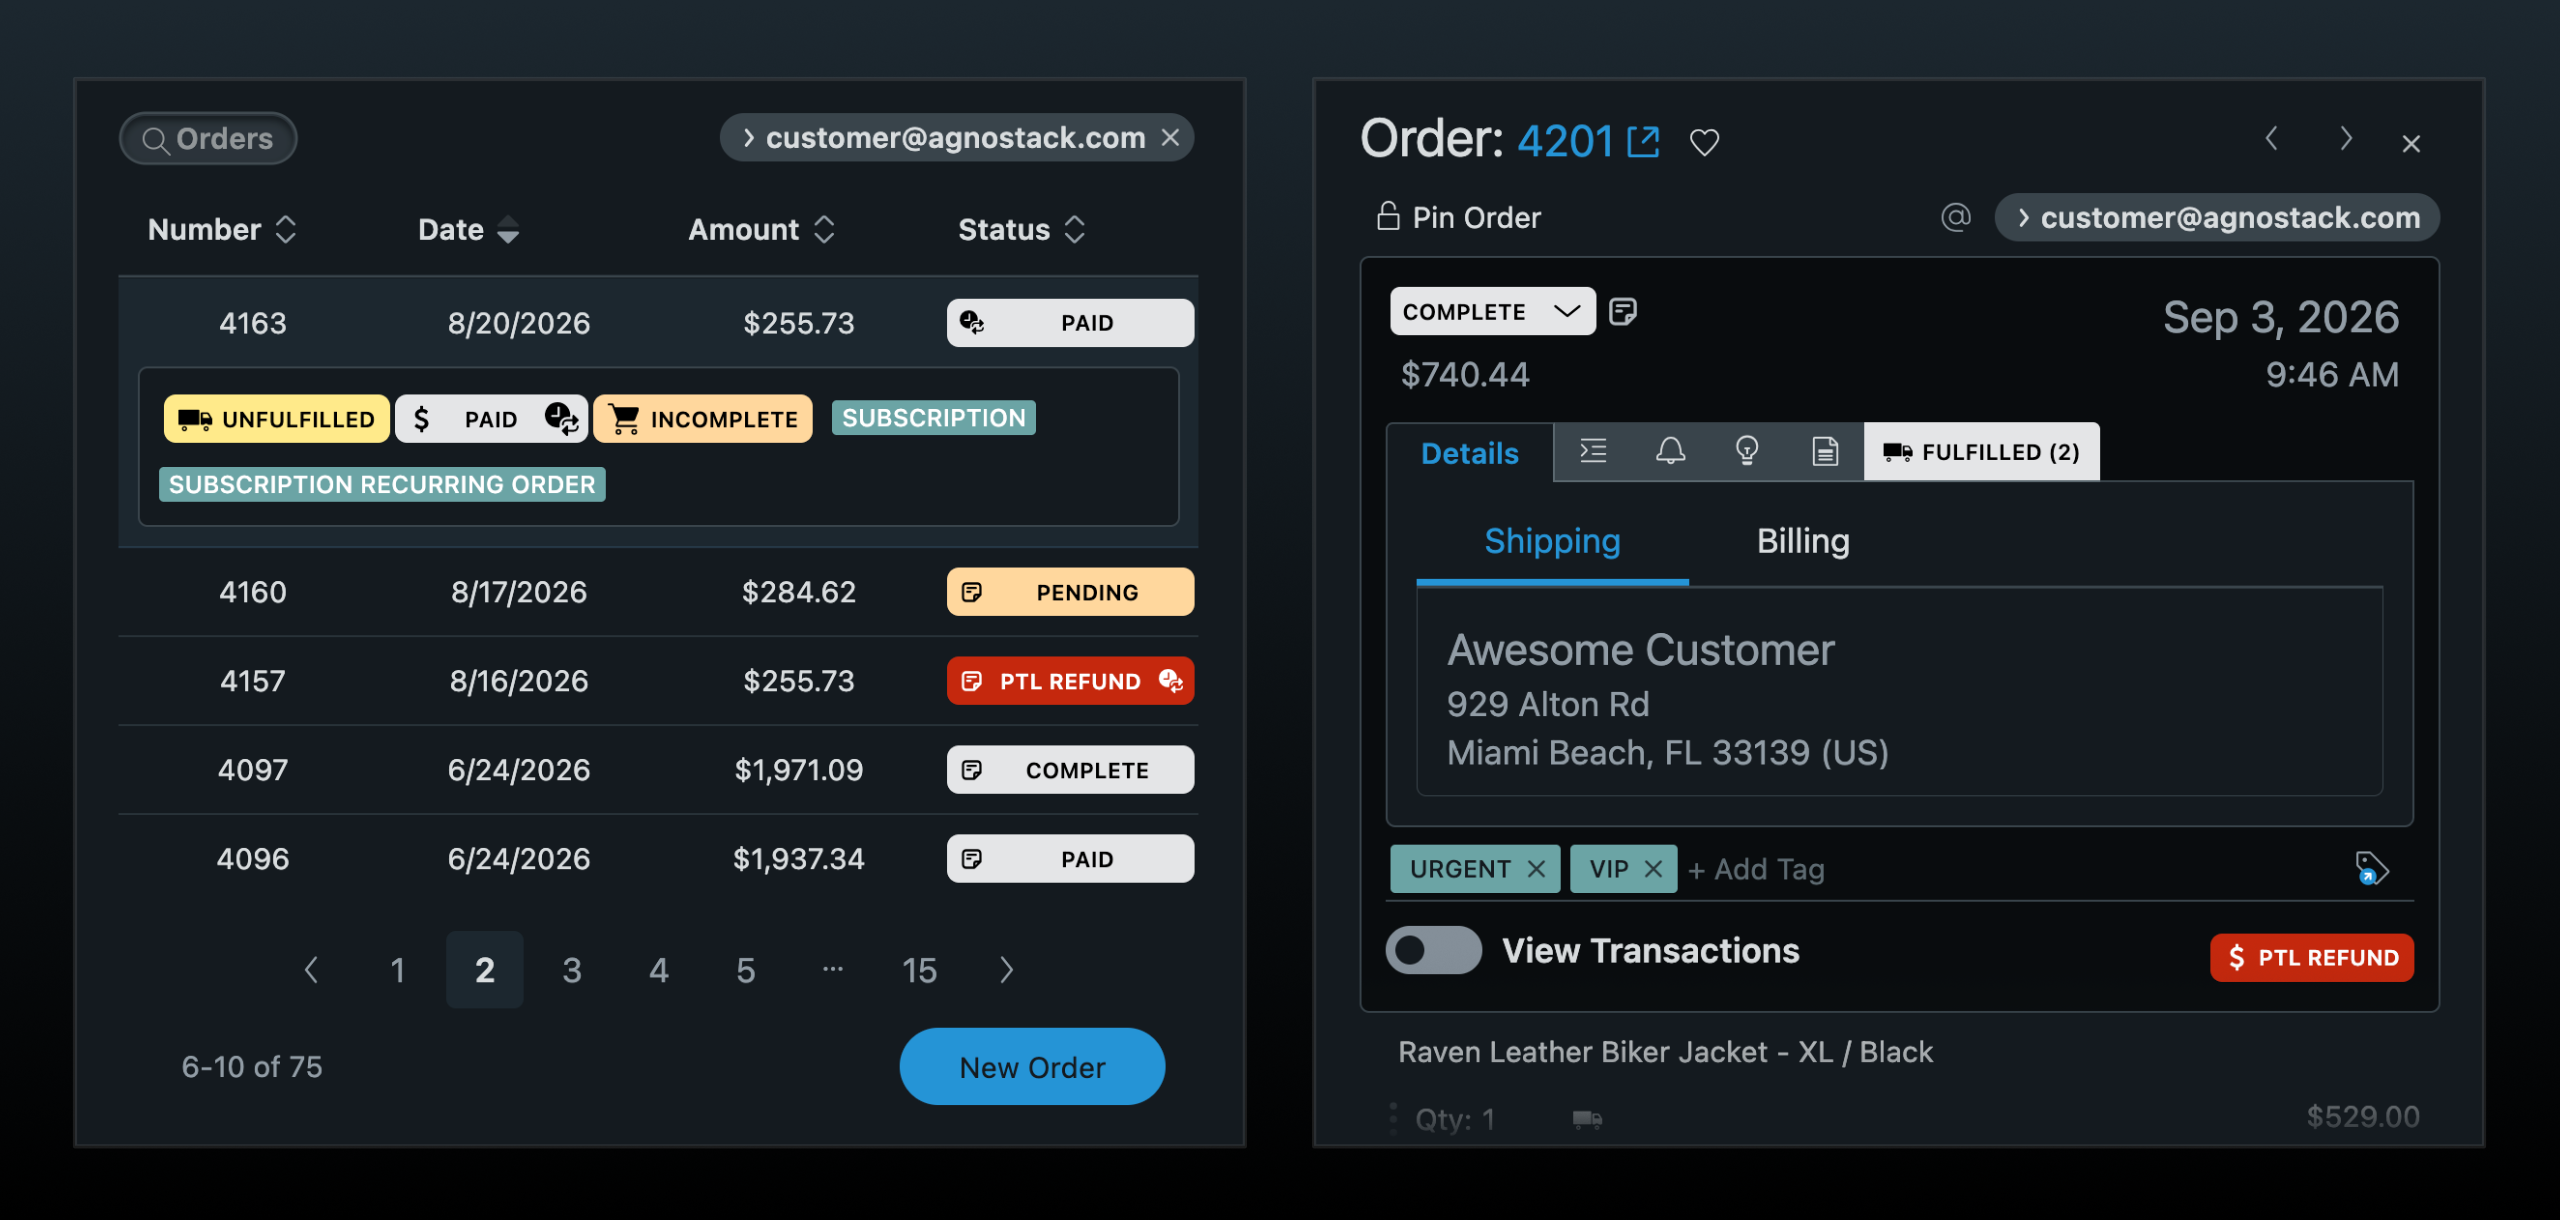The height and width of the screenshot is (1220, 2560).
Task: Select order row 4157
Action: click(x=658, y=681)
